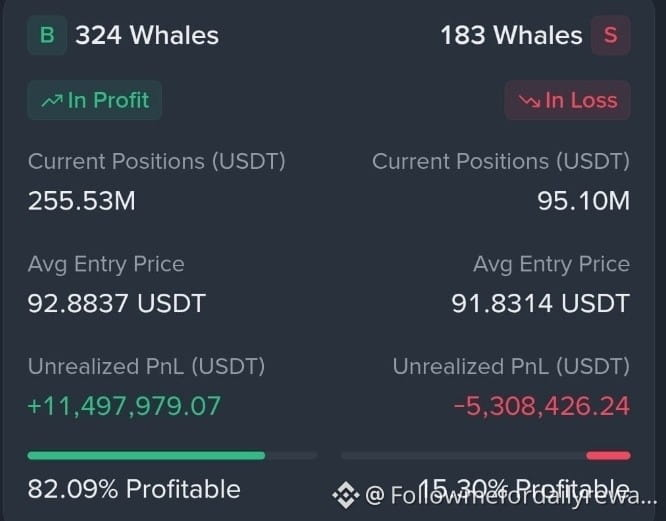Click the -5,308,426.24 unrealized PnL
The image size is (666, 521).
pos(542,406)
